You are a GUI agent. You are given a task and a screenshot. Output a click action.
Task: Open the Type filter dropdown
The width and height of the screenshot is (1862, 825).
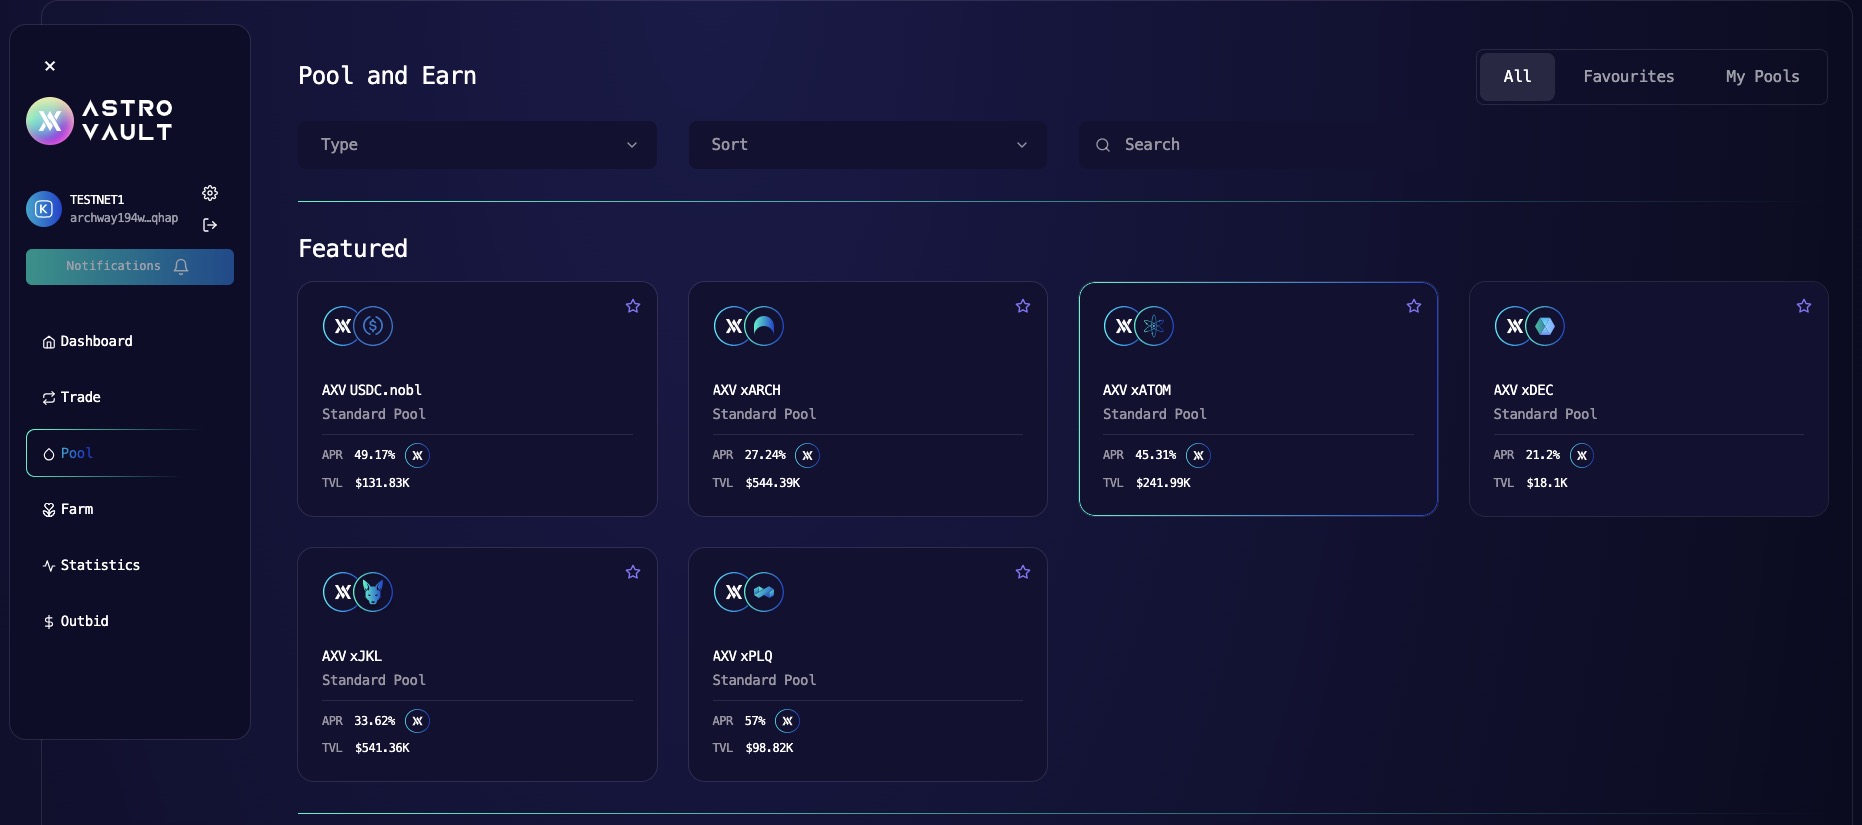[x=477, y=145]
